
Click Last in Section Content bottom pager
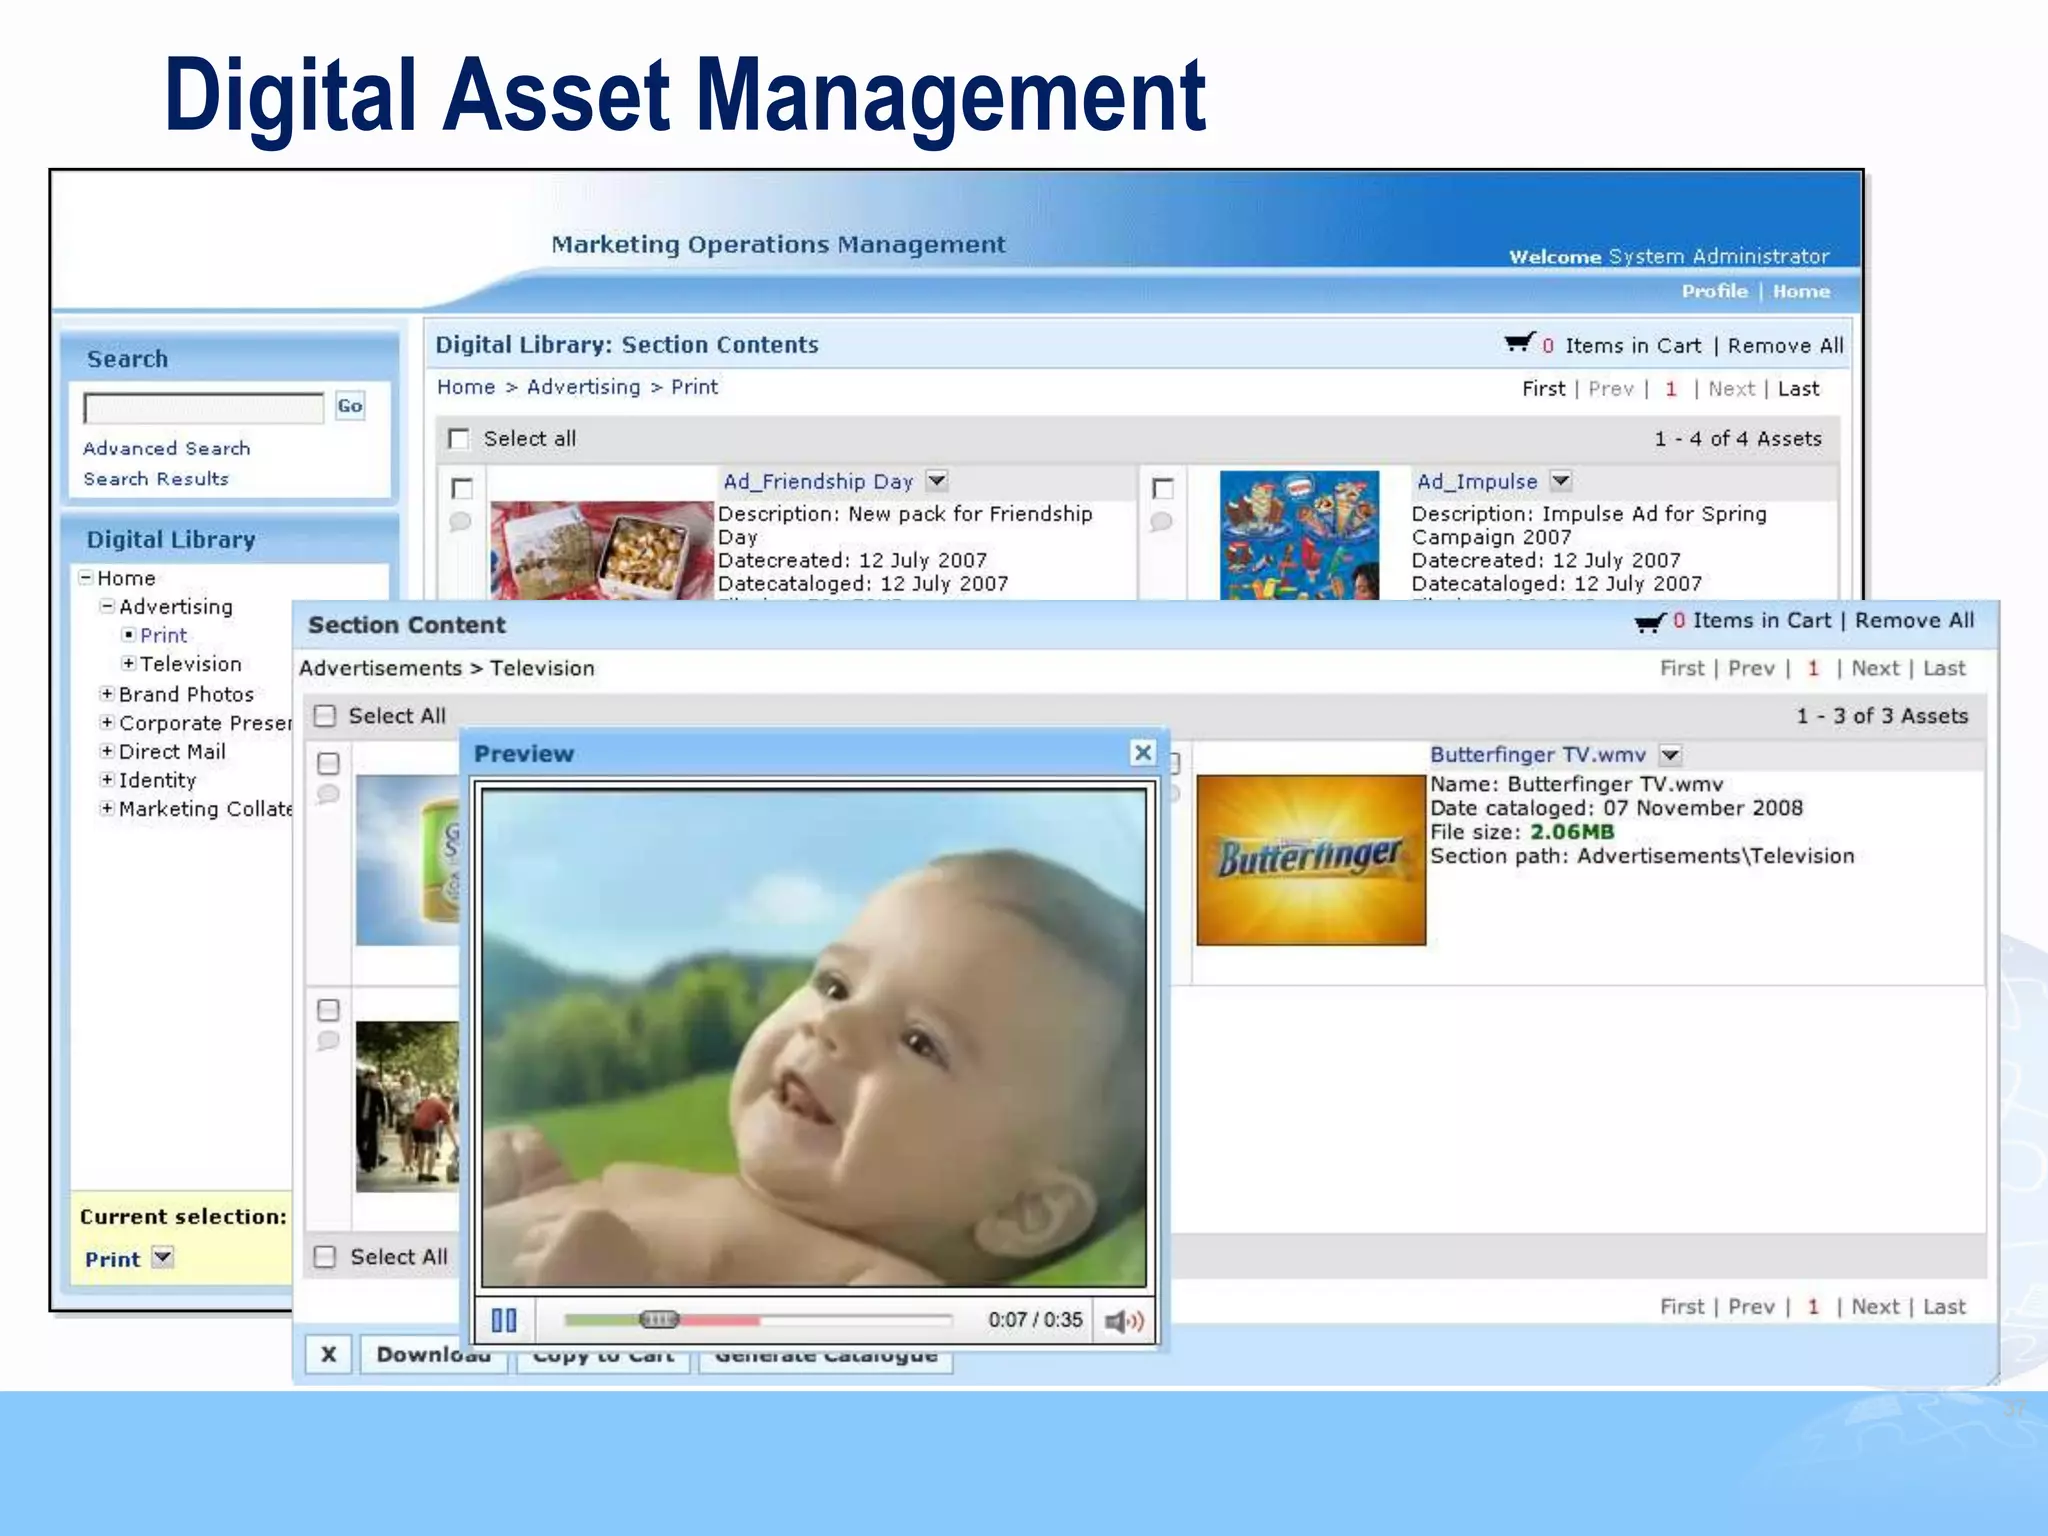[1943, 1307]
